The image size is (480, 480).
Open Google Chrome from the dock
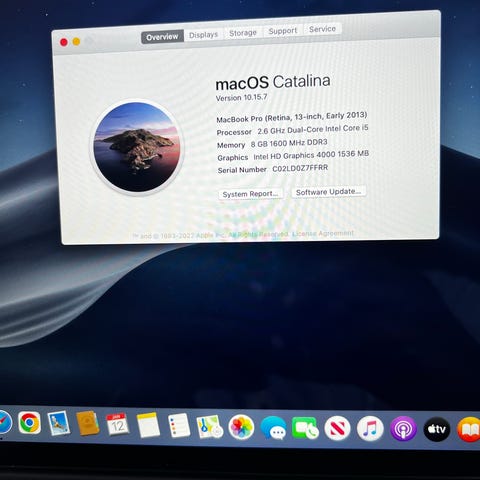click(29, 423)
